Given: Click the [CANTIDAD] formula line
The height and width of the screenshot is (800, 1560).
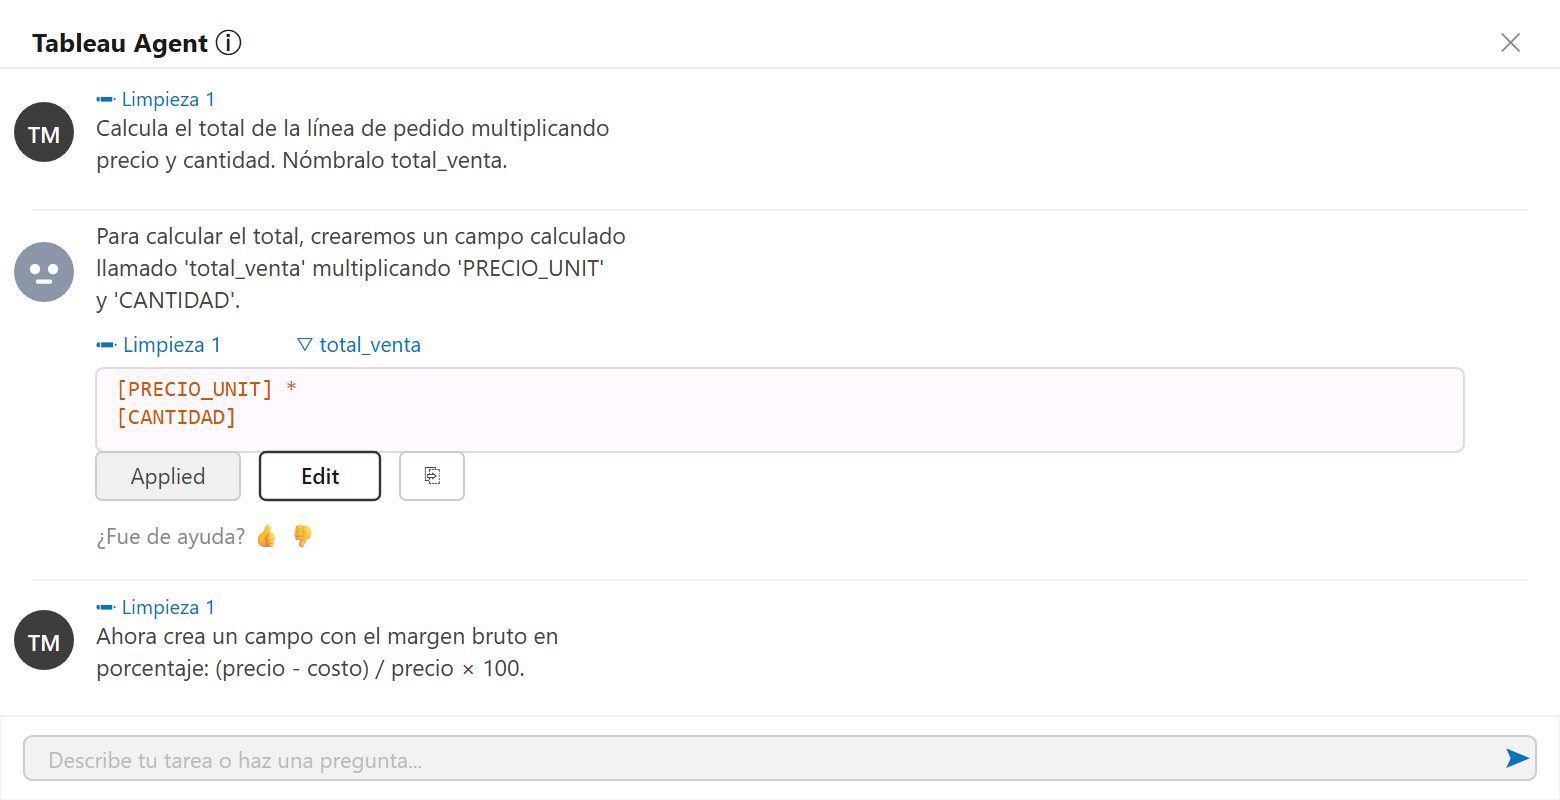Looking at the screenshot, I should 176,417.
